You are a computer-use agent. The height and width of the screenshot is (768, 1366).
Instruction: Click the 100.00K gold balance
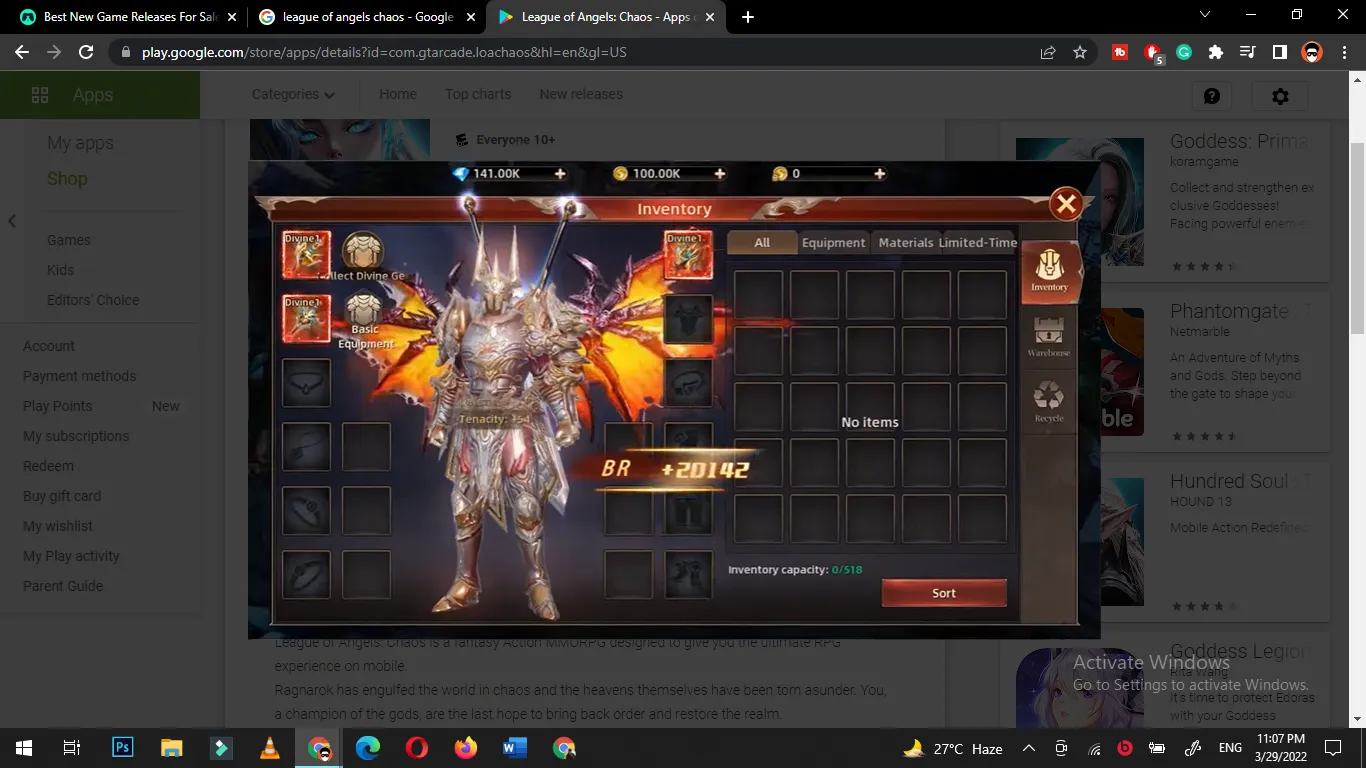click(x=656, y=173)
